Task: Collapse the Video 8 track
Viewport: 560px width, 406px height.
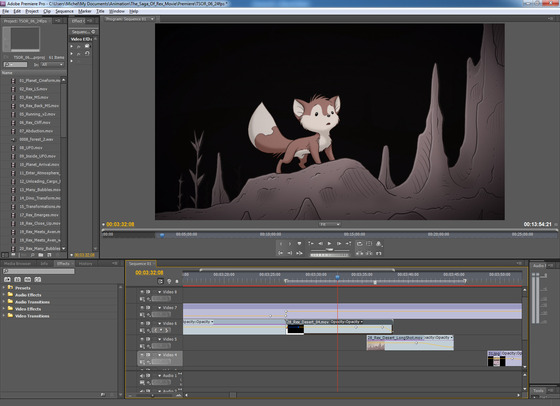Action: pos(159,292)
